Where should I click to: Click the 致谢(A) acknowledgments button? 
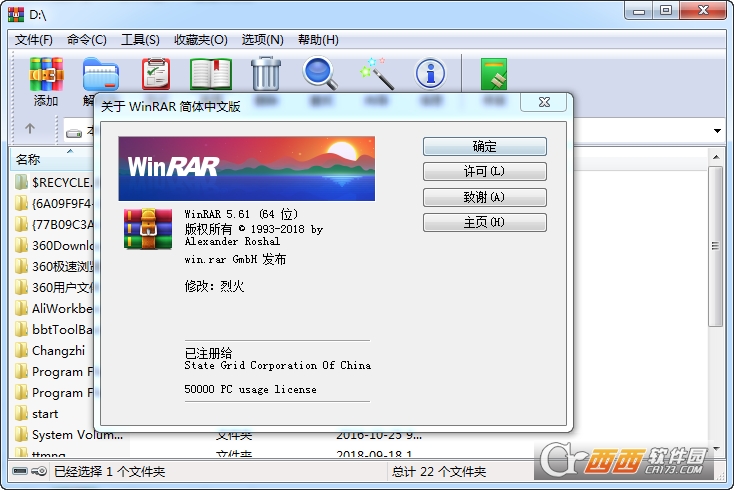click(x=484, y=197)
